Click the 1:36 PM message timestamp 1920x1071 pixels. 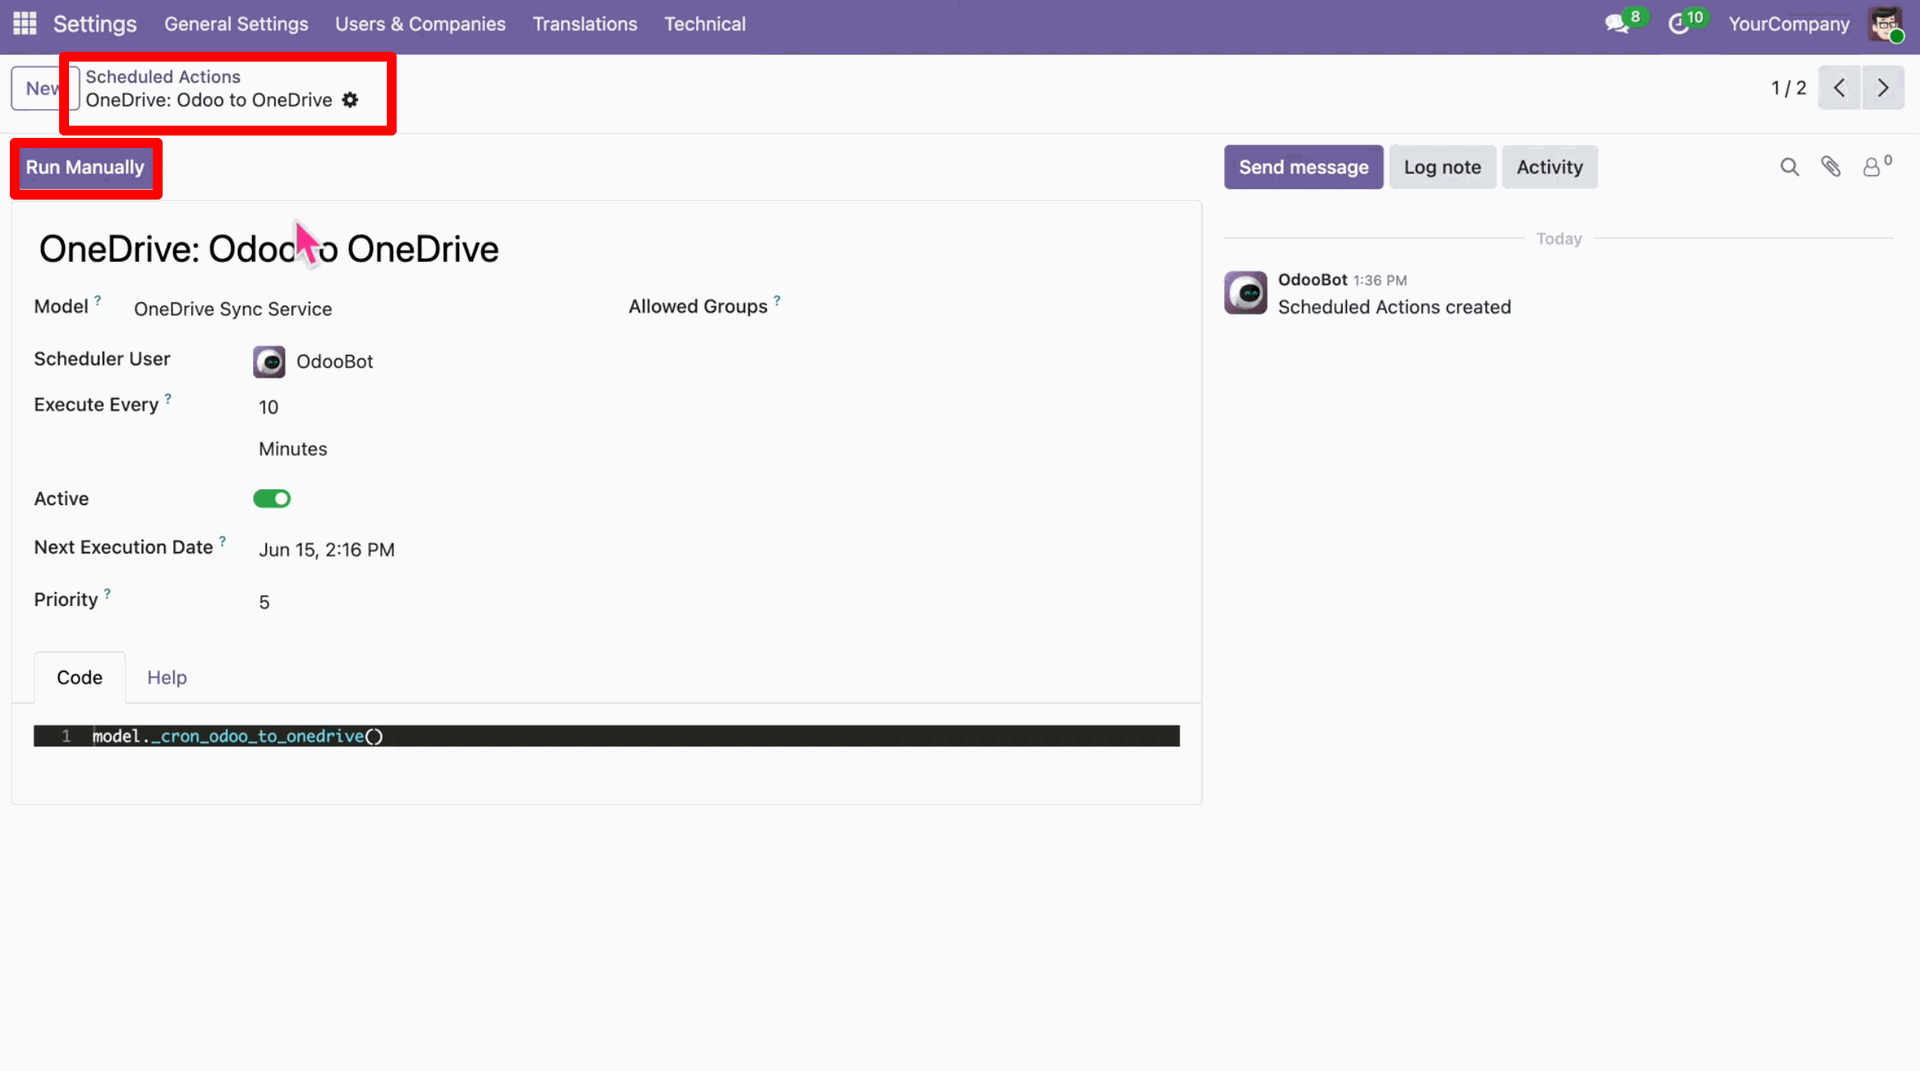pos(1380,281)
